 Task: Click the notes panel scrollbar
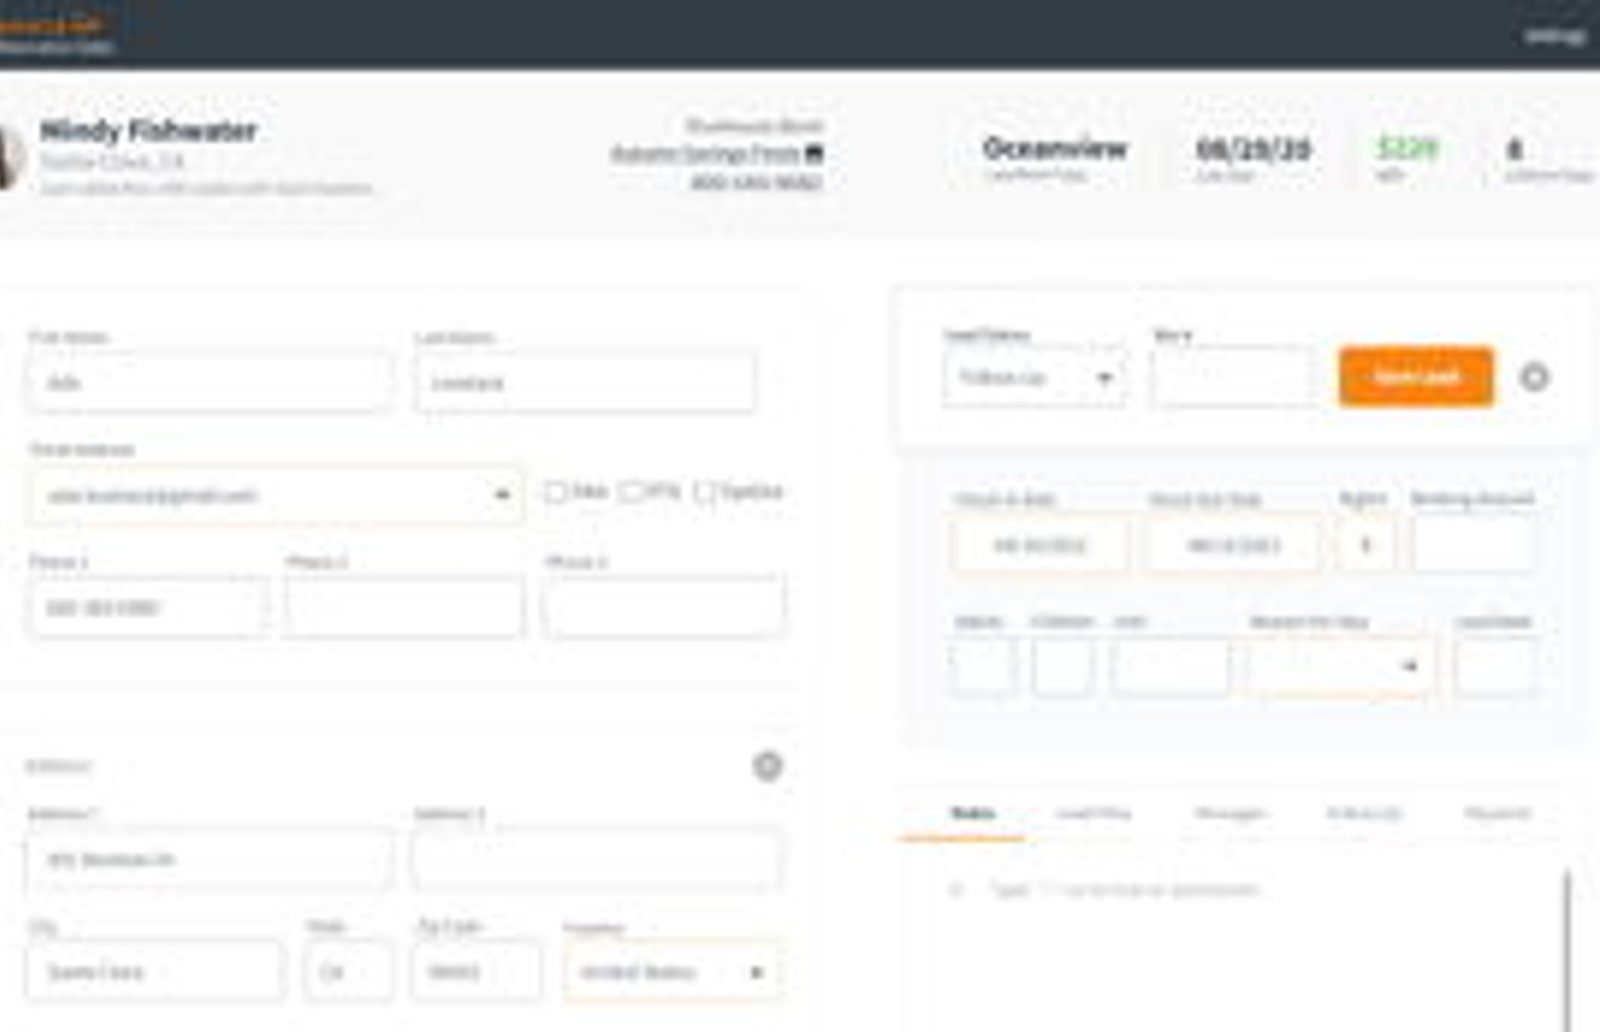coord(1567,950)
